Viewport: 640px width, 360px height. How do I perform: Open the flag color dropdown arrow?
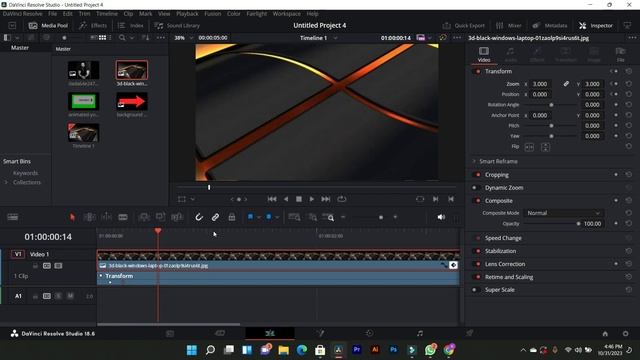click(x=259, y=217)
